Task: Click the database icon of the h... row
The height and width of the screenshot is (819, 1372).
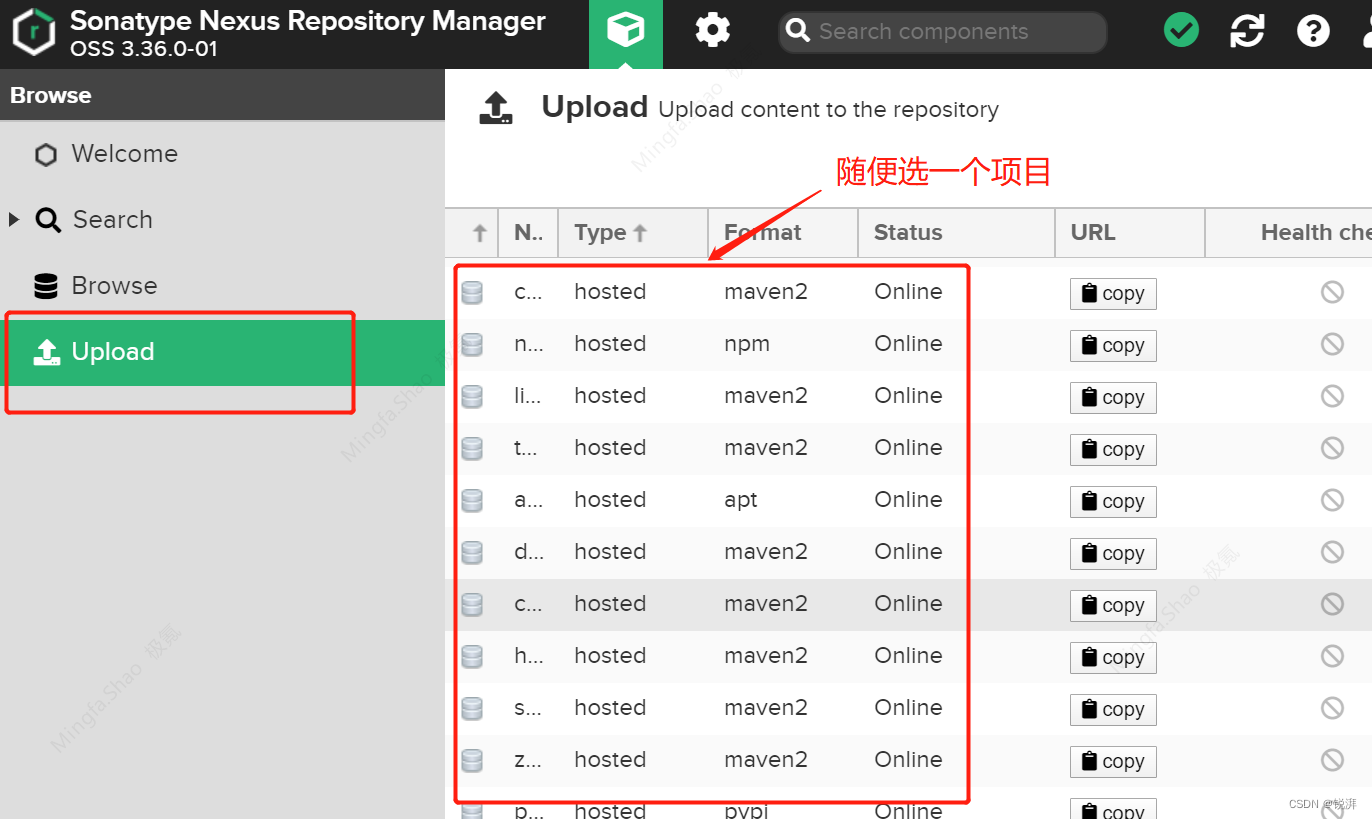Action: coord(472,656)
